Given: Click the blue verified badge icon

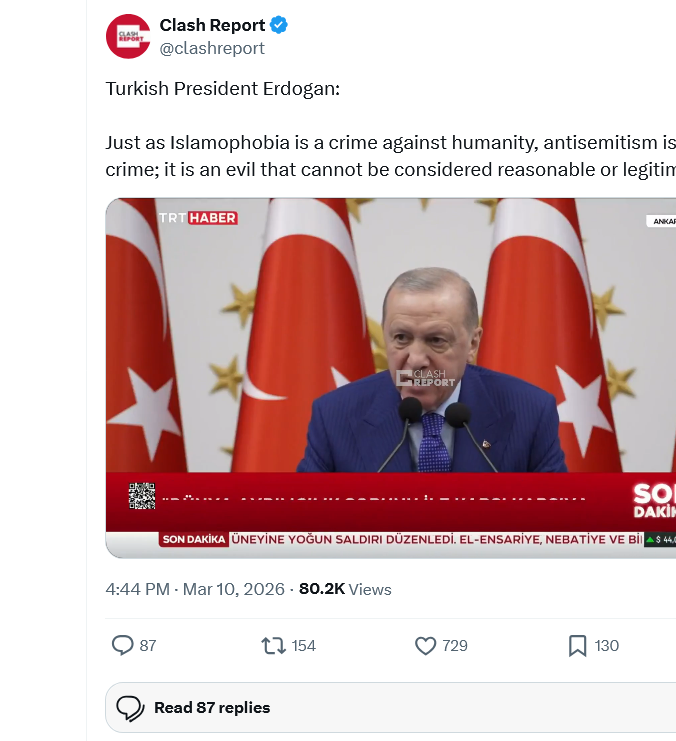Looking at the screenshot, I should 278,25.
